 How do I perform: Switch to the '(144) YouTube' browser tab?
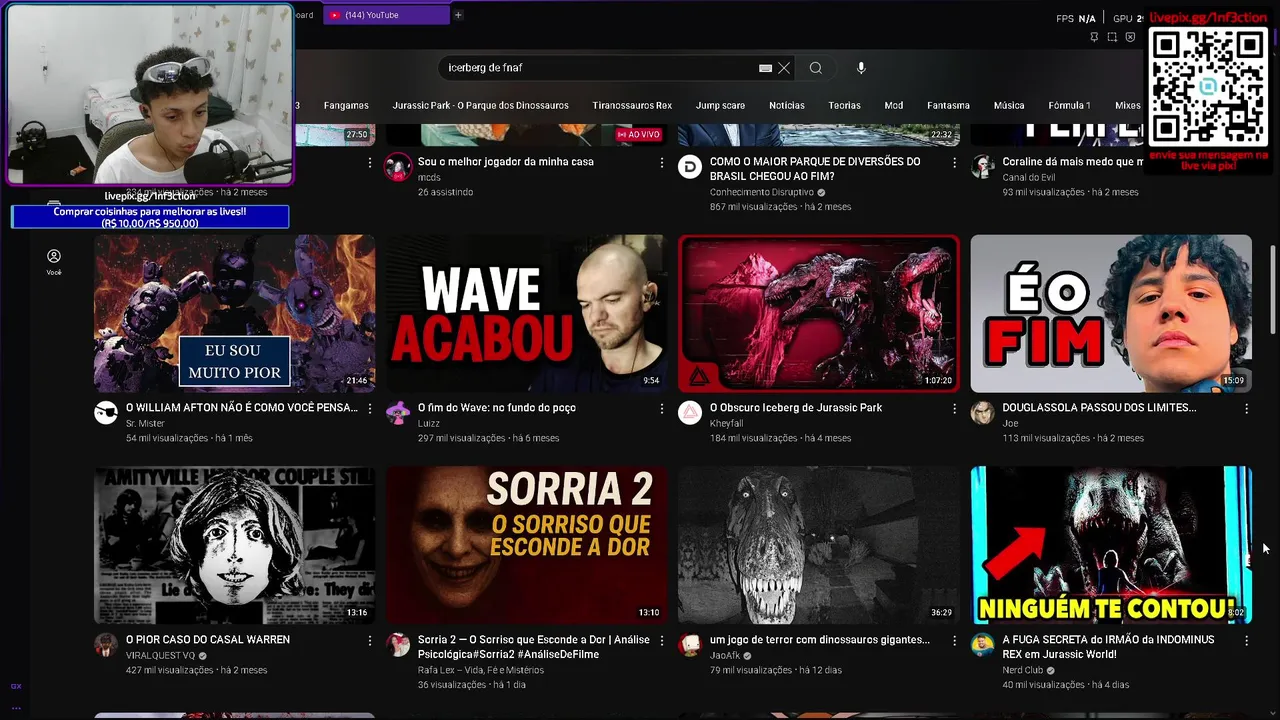pos(386,15)
